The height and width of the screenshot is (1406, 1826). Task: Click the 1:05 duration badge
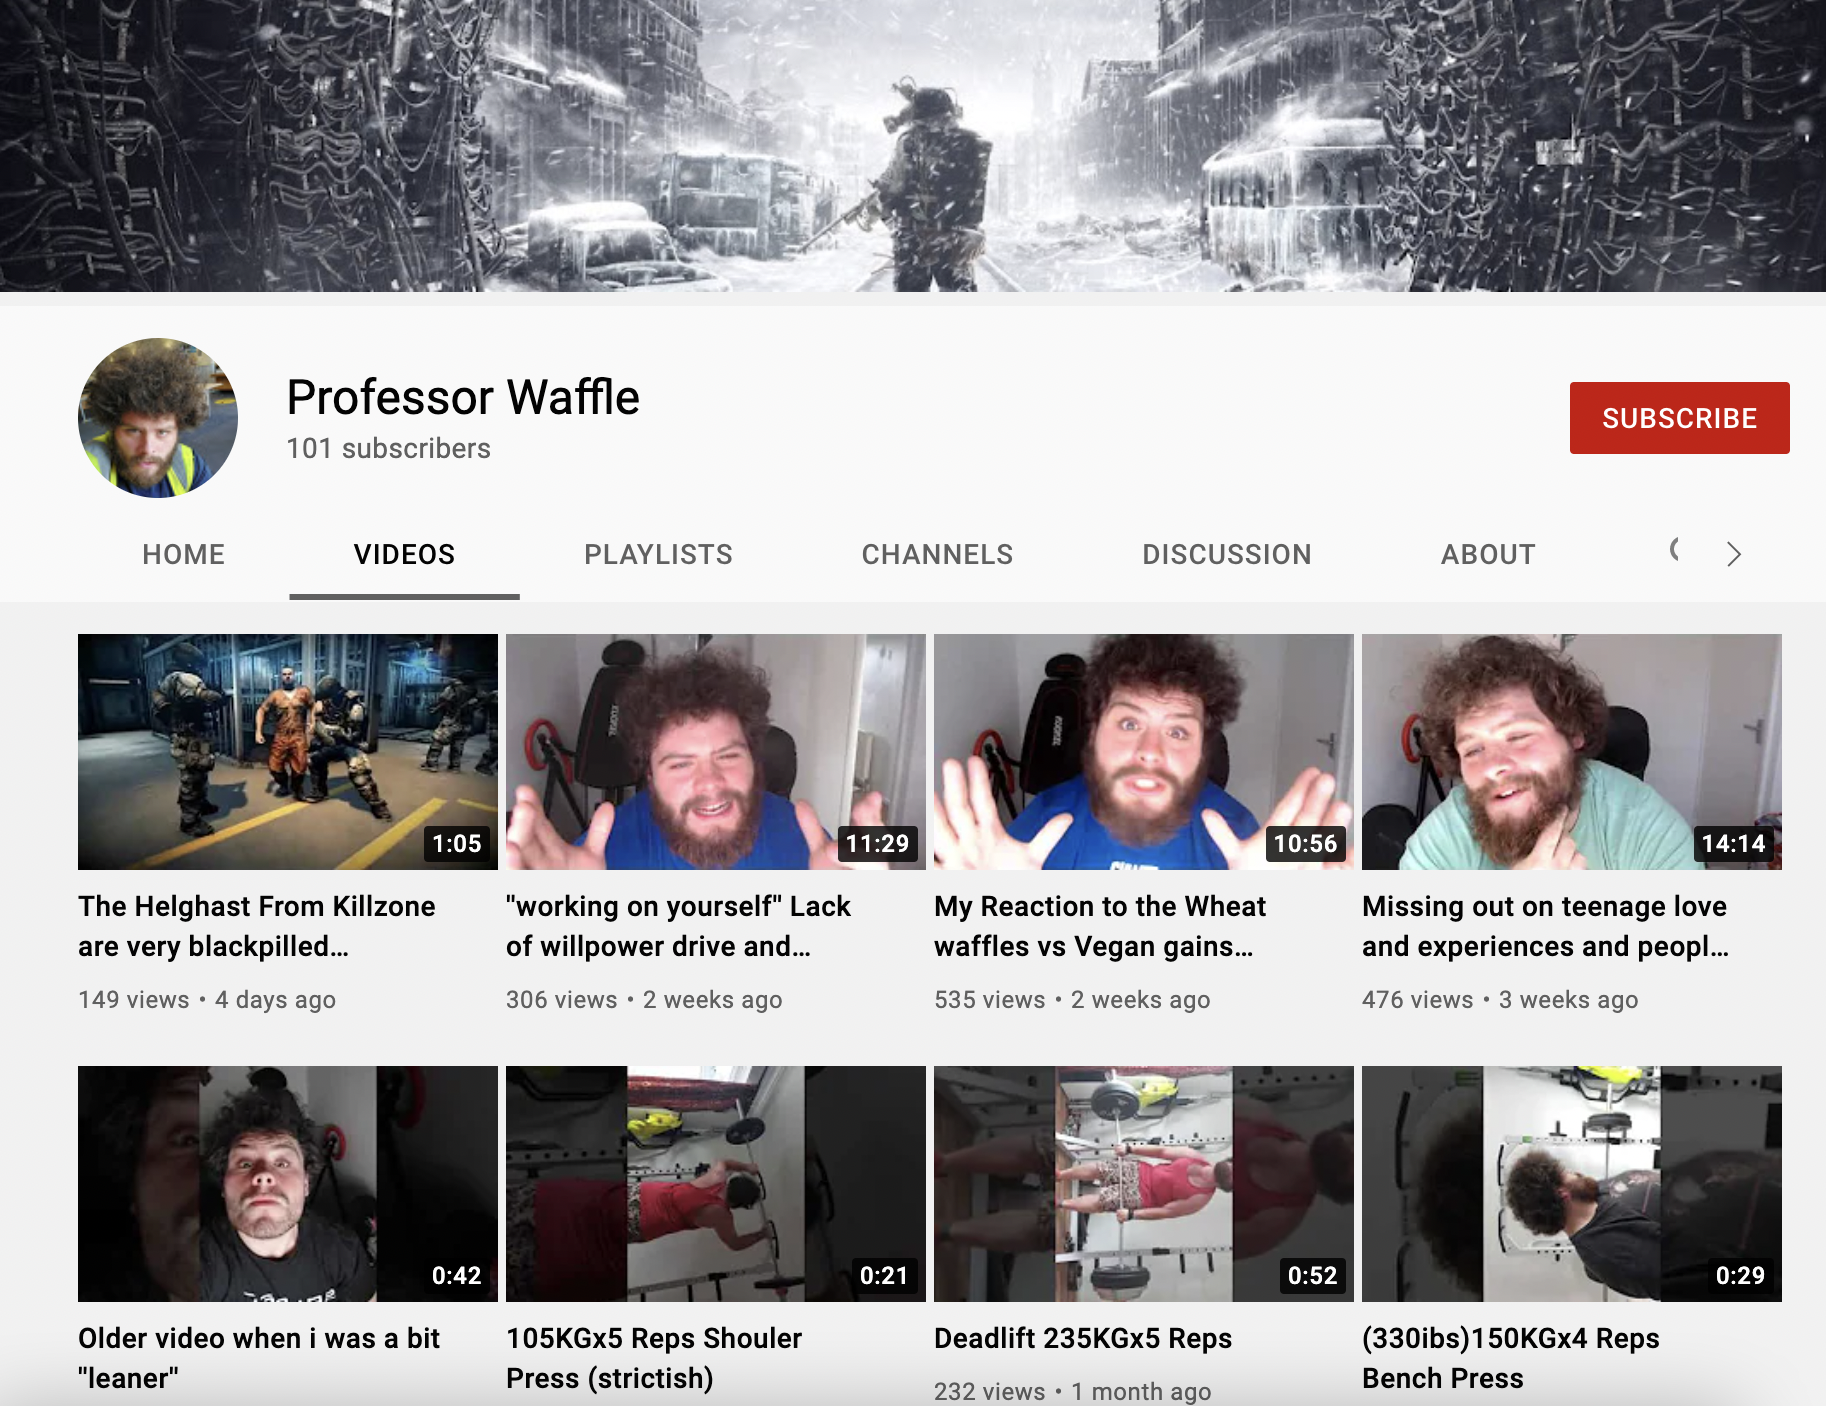[457, 844]
